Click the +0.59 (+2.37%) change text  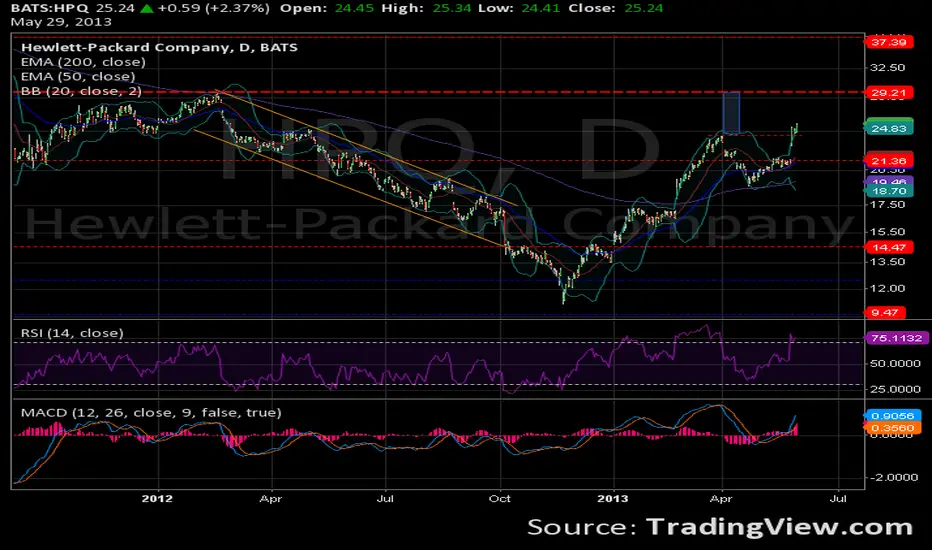(x=213, y=8)
